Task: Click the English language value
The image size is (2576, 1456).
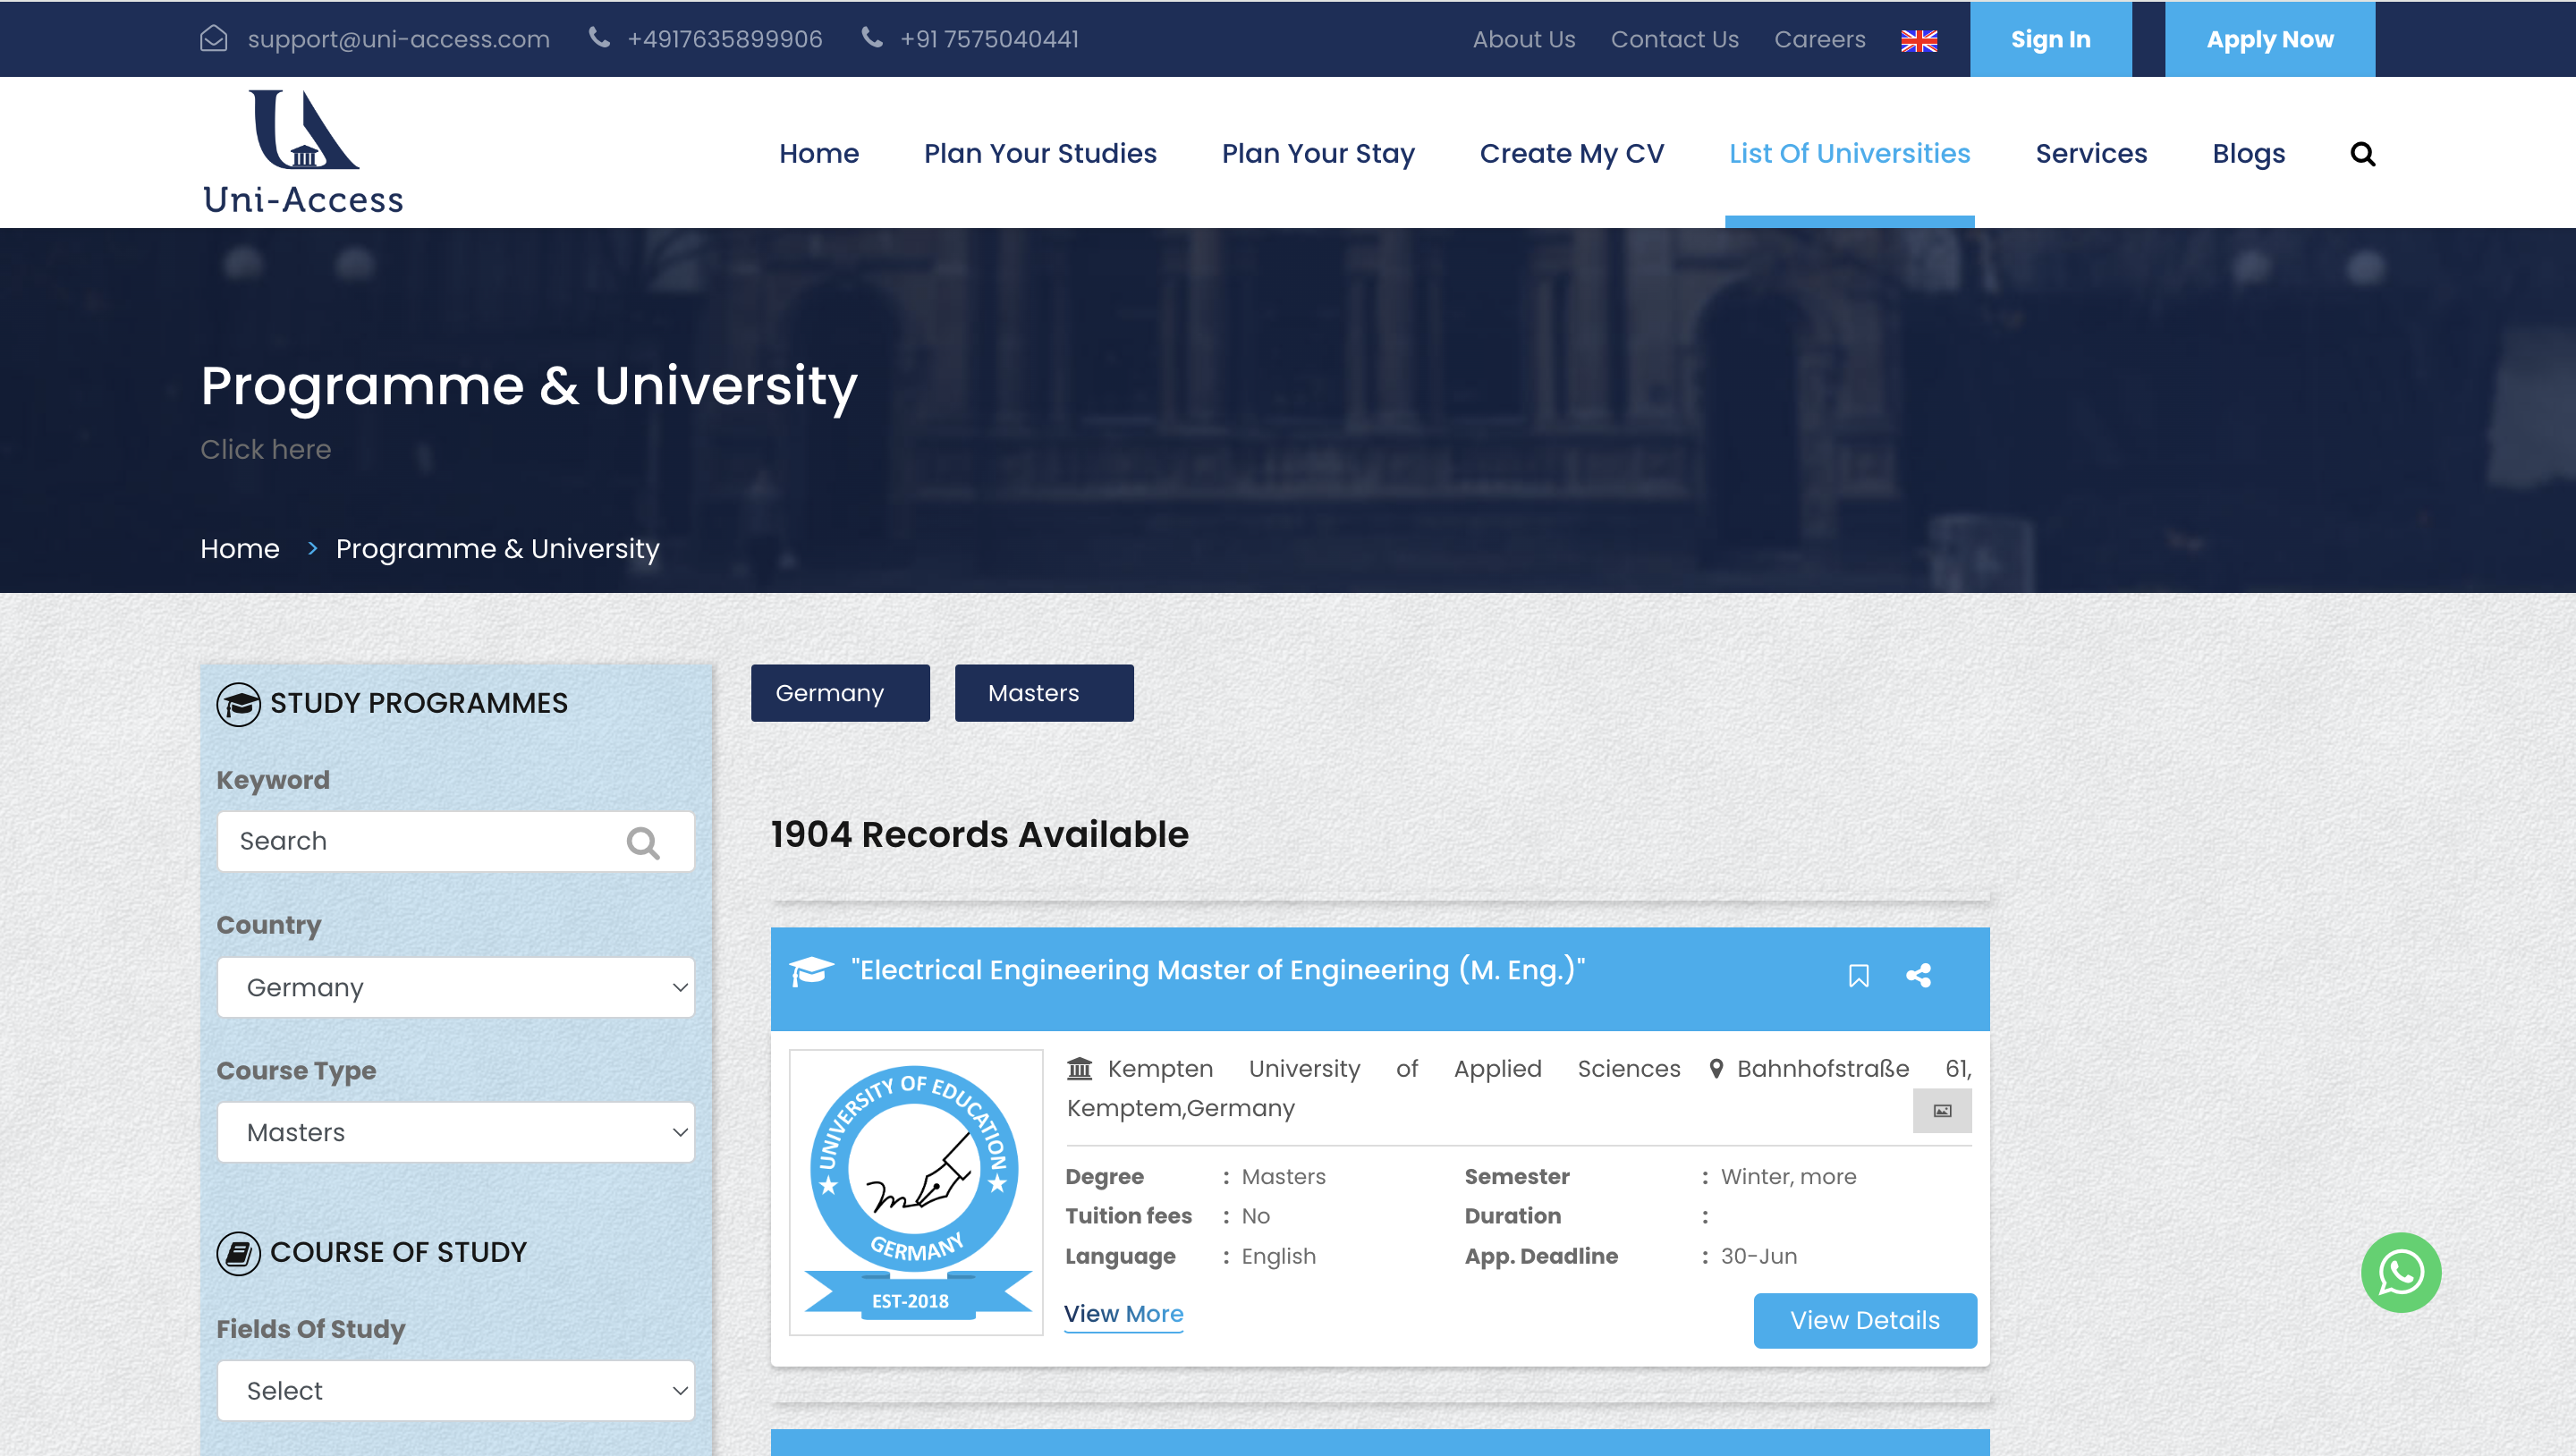Action: [1278, 1257]
